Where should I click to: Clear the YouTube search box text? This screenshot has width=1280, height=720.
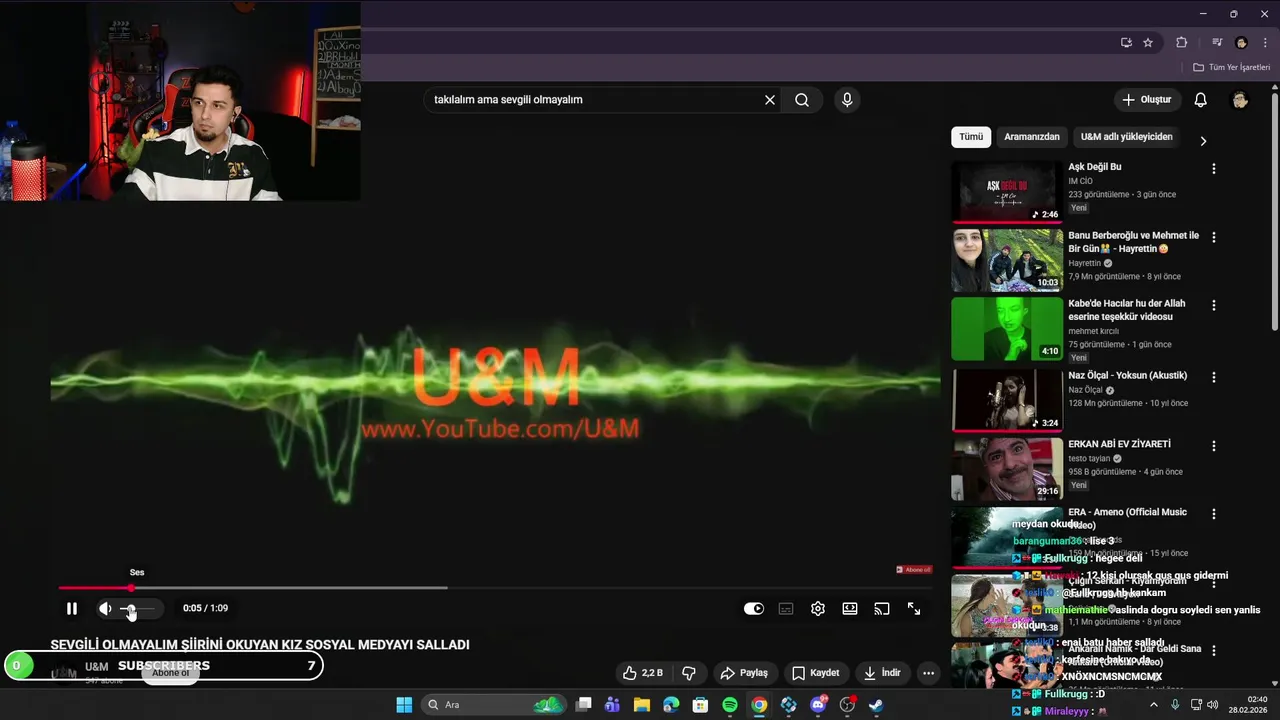click(770, 100)
